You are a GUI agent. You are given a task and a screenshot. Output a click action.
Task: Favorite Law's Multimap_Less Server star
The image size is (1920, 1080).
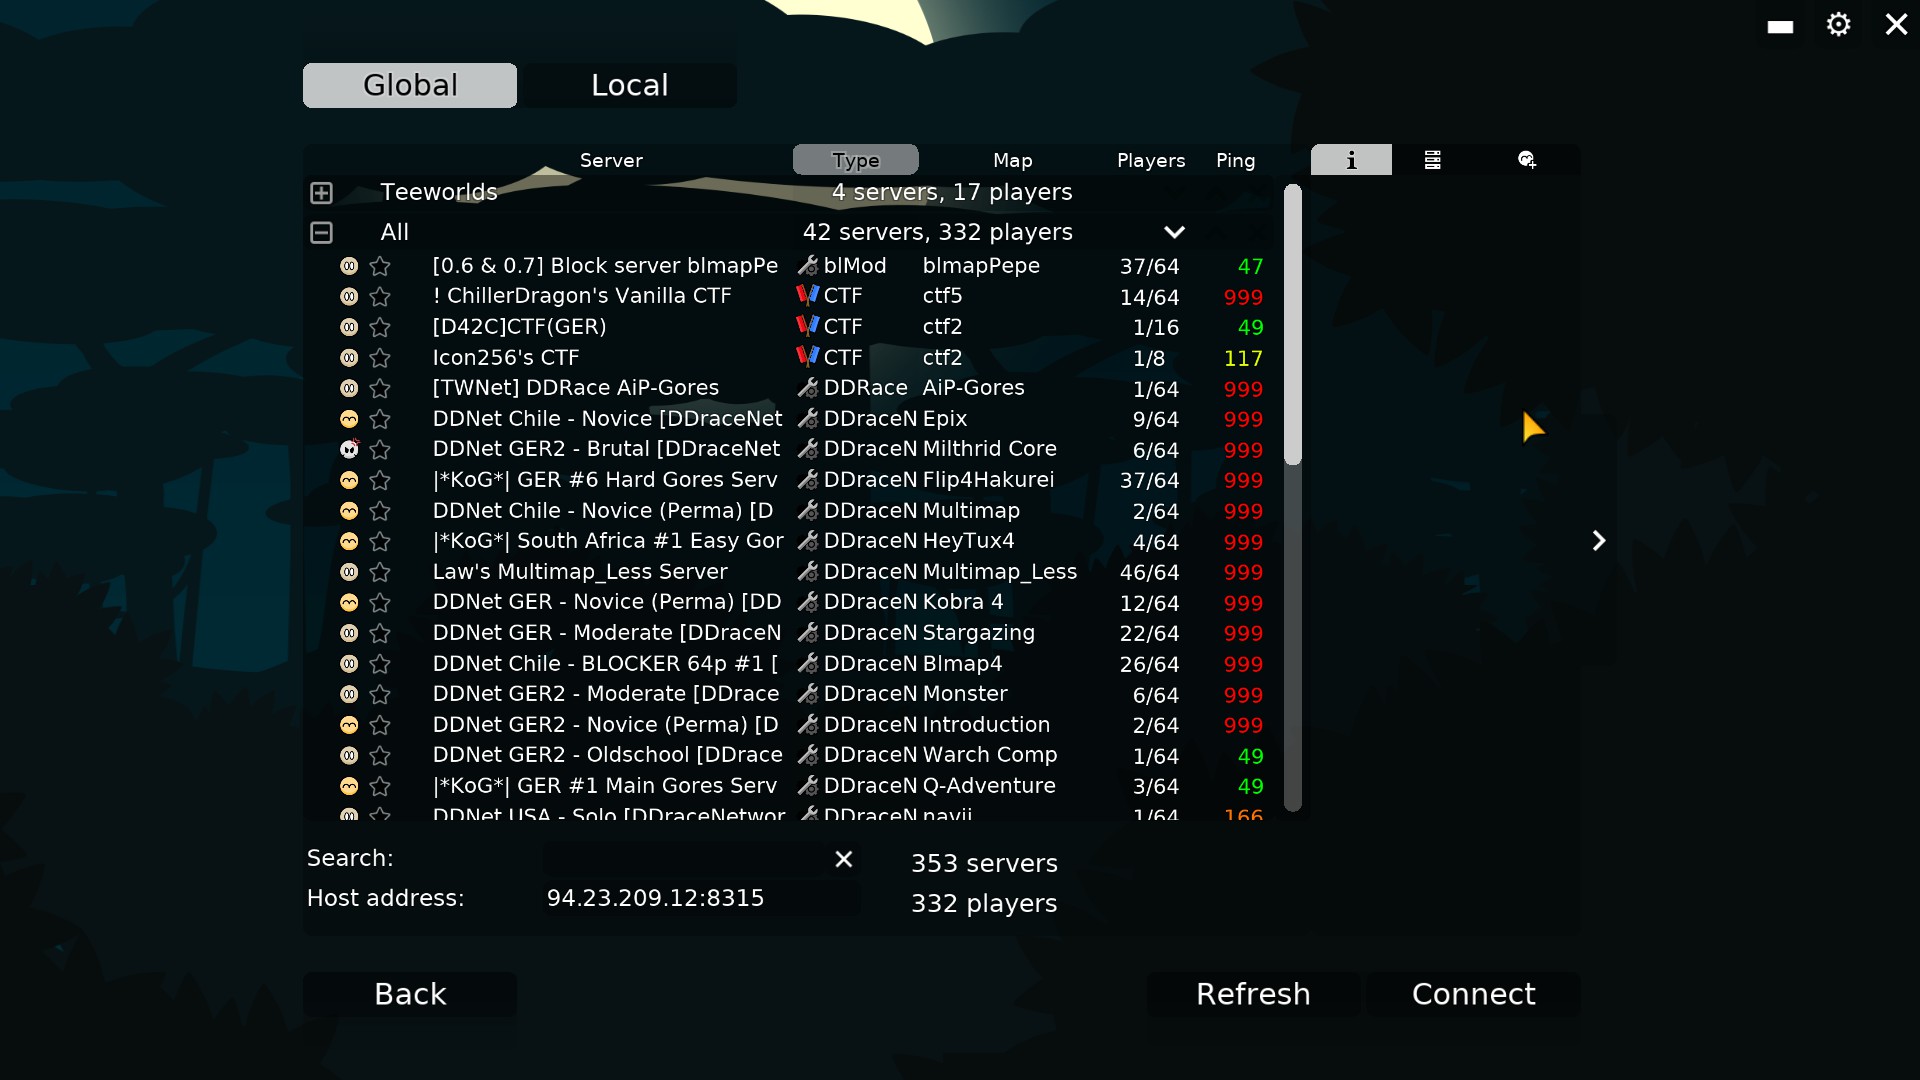click(380, 572)
